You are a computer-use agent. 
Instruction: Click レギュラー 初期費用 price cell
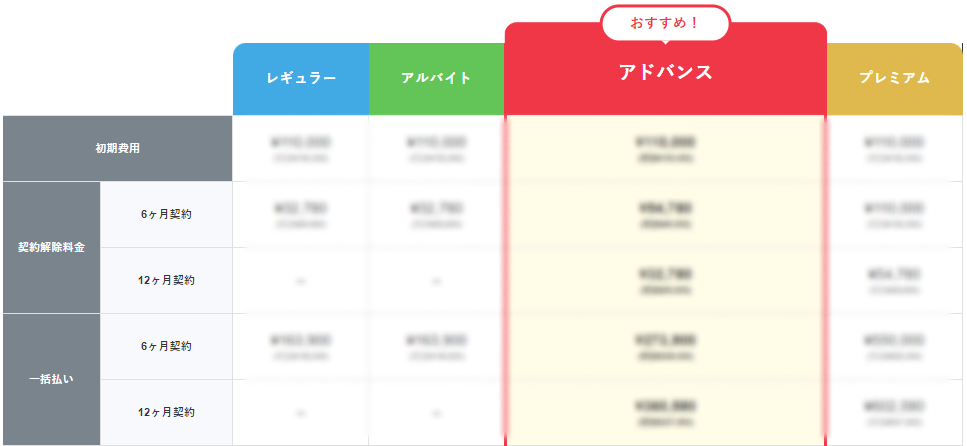(x=301, y=149)
